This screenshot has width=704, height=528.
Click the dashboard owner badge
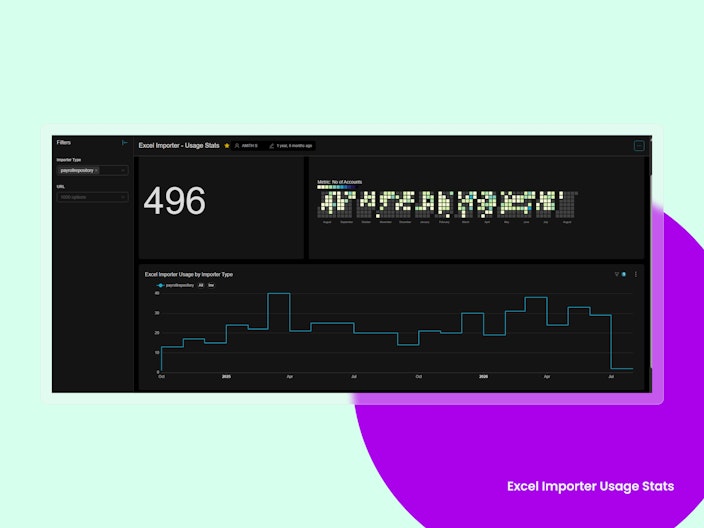point(246,145)
